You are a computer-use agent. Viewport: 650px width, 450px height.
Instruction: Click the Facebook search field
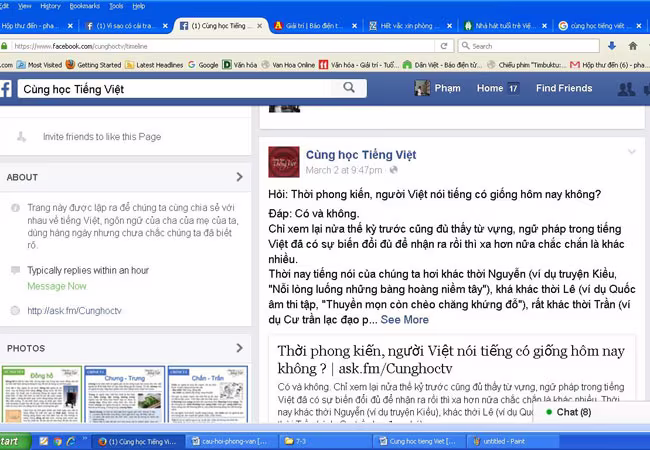174,89
